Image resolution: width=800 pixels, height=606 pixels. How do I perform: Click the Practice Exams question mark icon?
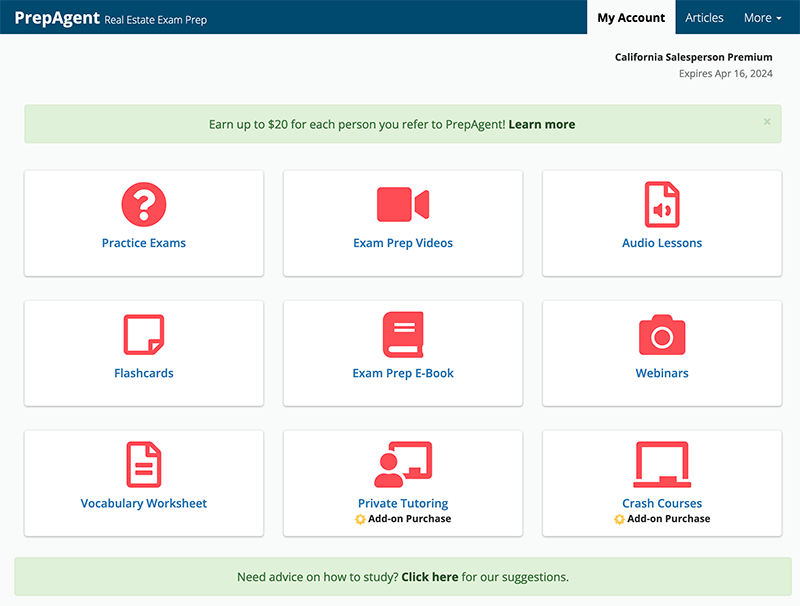pyautogui.click(x=144, y=204)
